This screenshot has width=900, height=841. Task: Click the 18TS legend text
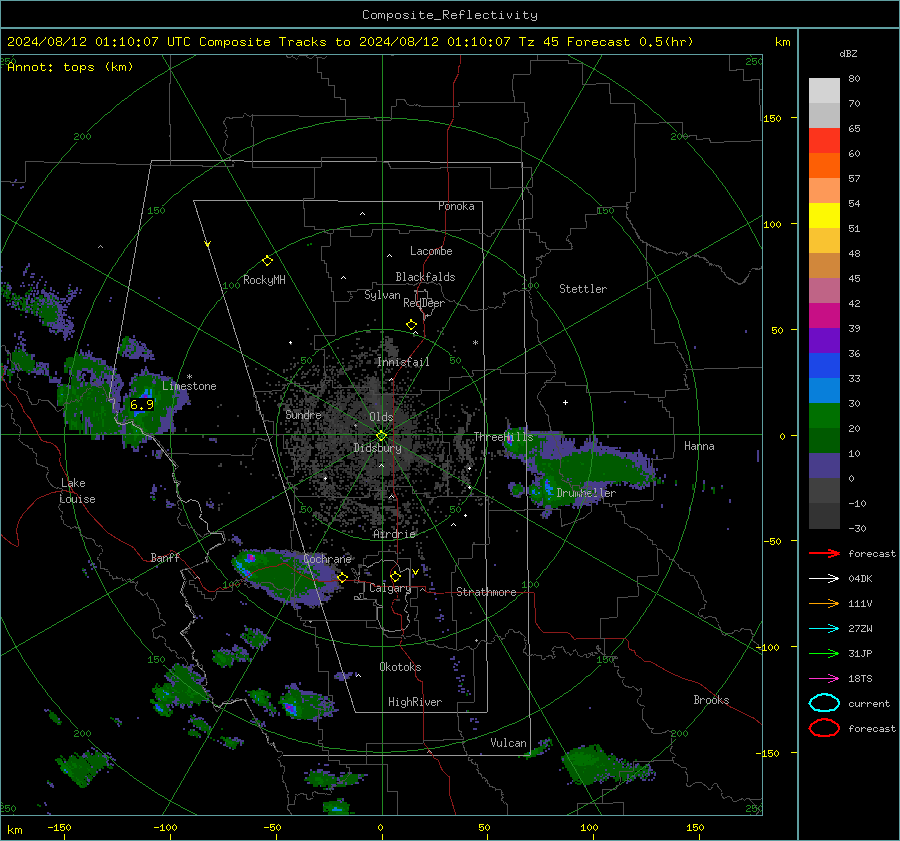[x=860, y=679]
